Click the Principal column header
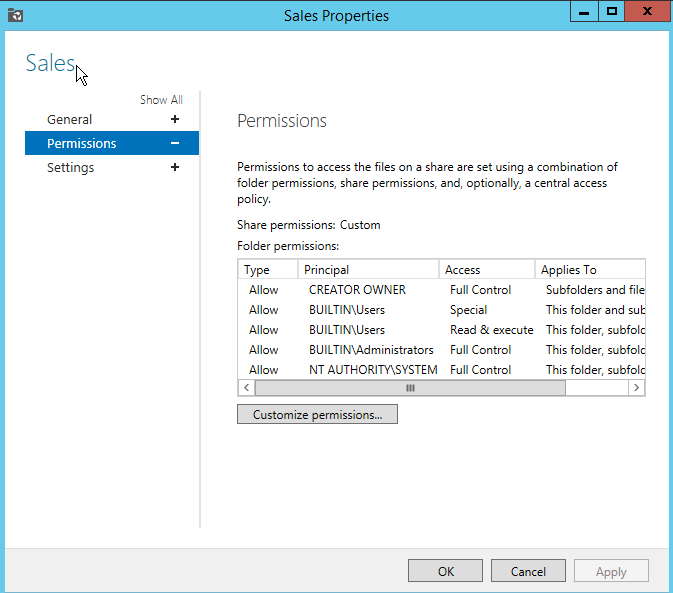Viewport: 673px width, 593px height. click(367, 270)
